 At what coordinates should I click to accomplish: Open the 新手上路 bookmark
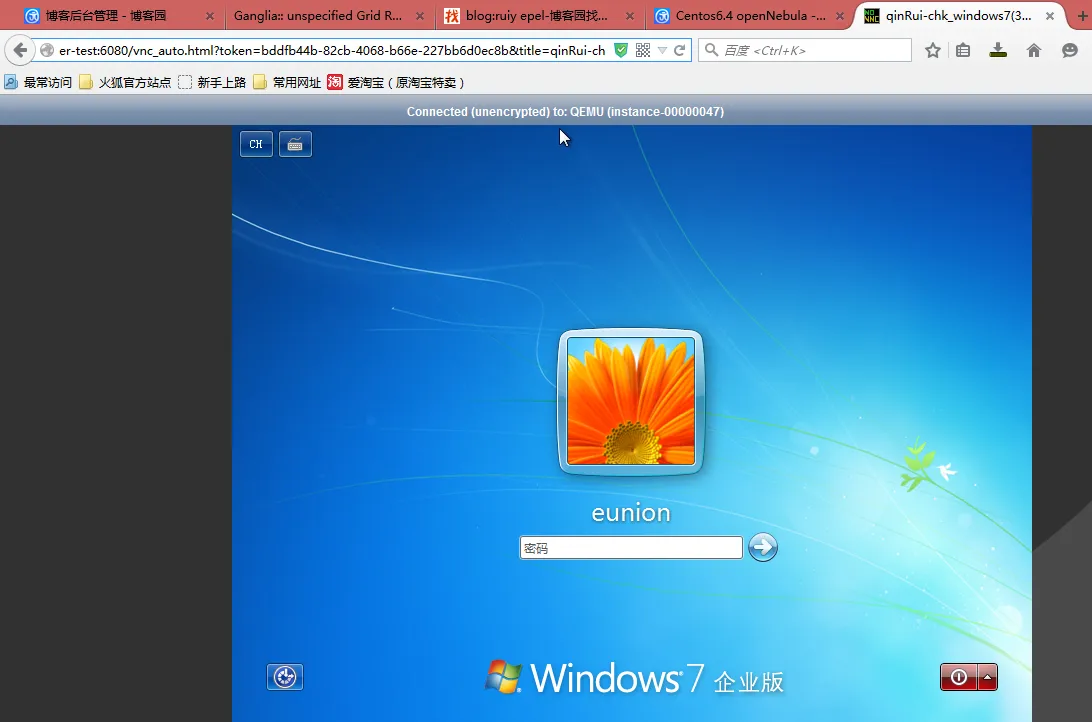(x=212, y=82)
